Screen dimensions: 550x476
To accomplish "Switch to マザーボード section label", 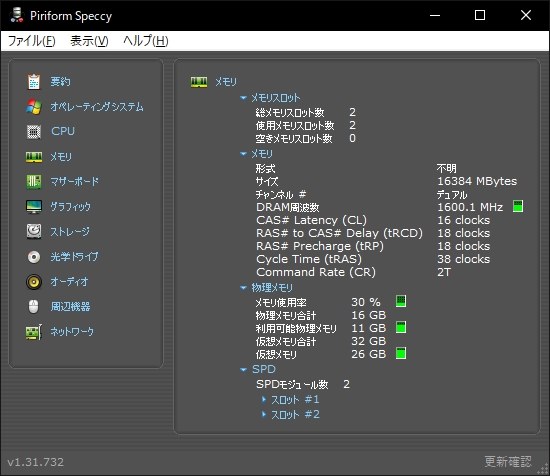I will pyautogui.click(x=74, y=182).
